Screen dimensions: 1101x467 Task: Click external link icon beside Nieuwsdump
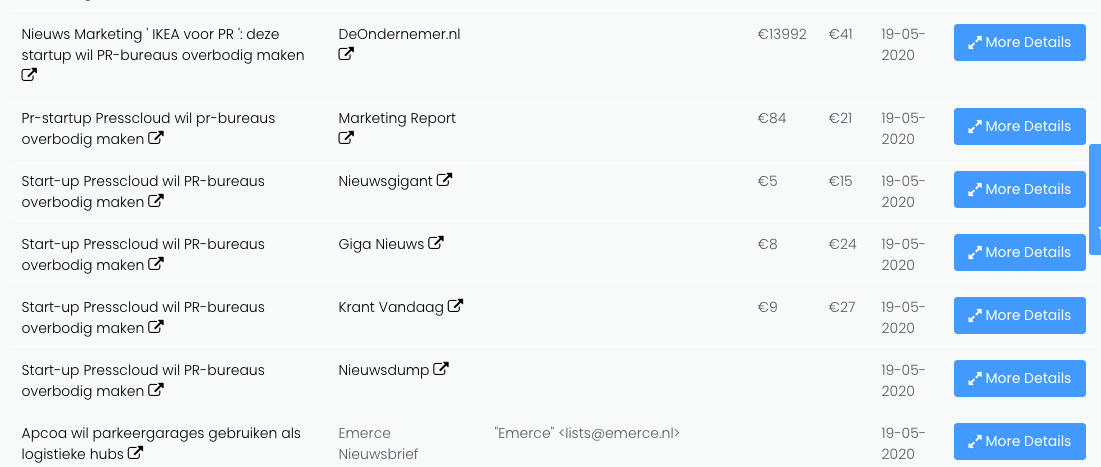click(441, 370)
